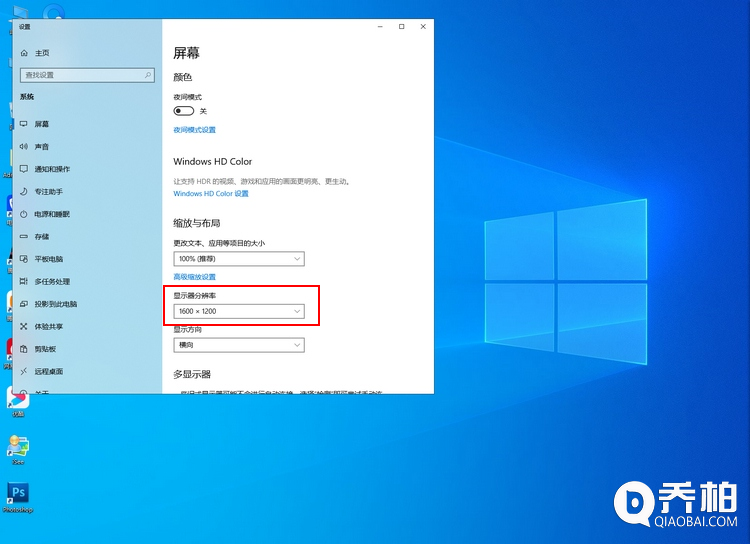Go to the 主页 home page
This screenshot has height=544, width=750.
pyautogui.click(x=34, y=53)
